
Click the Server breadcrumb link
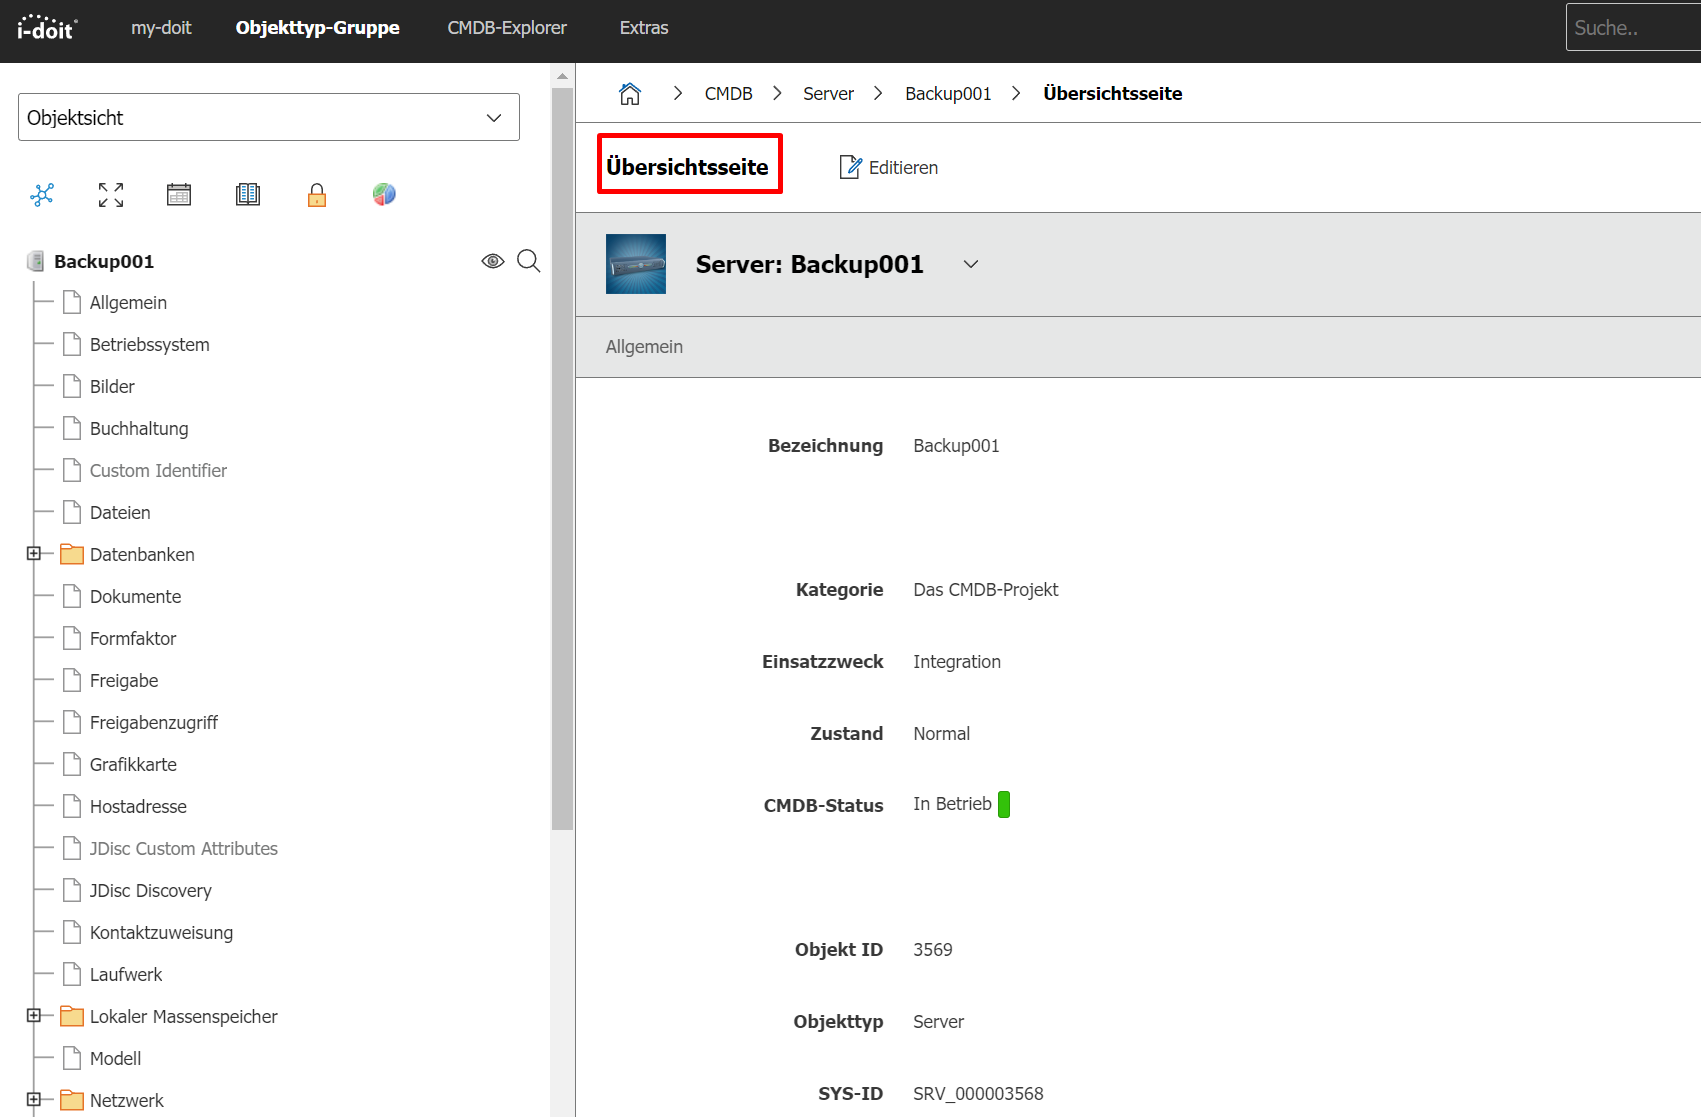pos(828,93)
